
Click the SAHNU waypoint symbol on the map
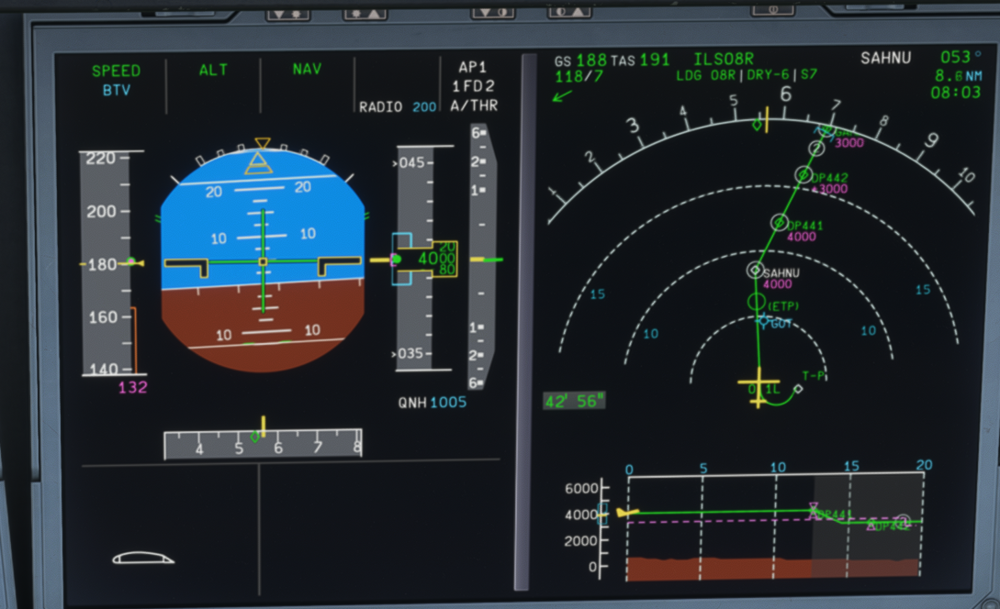[x=755, y=269]
